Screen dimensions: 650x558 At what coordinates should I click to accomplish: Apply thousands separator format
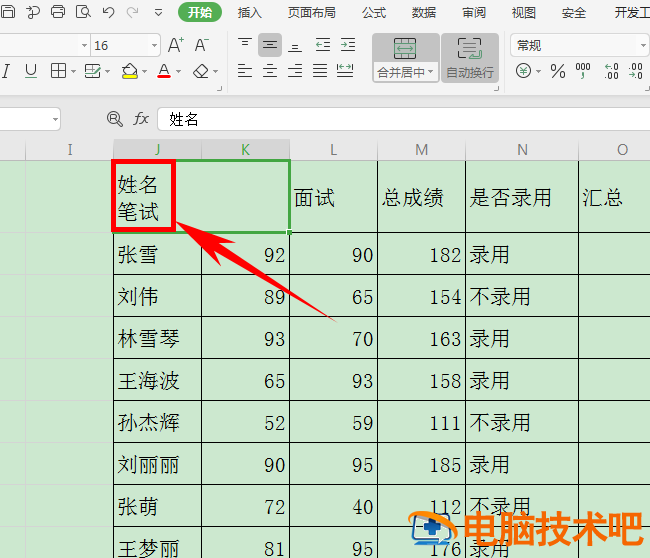pyautogui.click(x=583, y=71)
